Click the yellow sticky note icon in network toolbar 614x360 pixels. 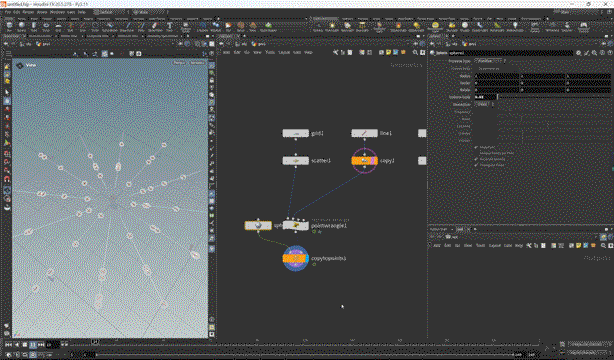[388, 52]
